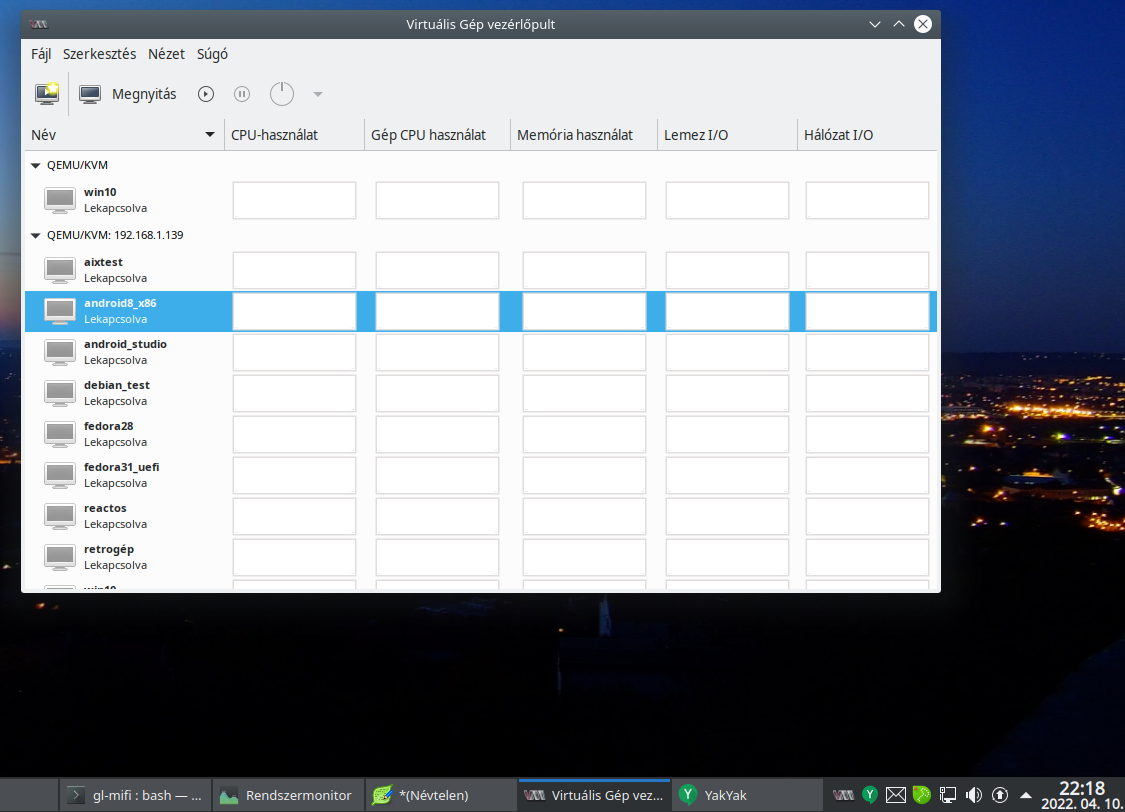Select the aixtest virtual machine
The image size is (1125, 812).
pyautogui.click(x=481, y=270)
